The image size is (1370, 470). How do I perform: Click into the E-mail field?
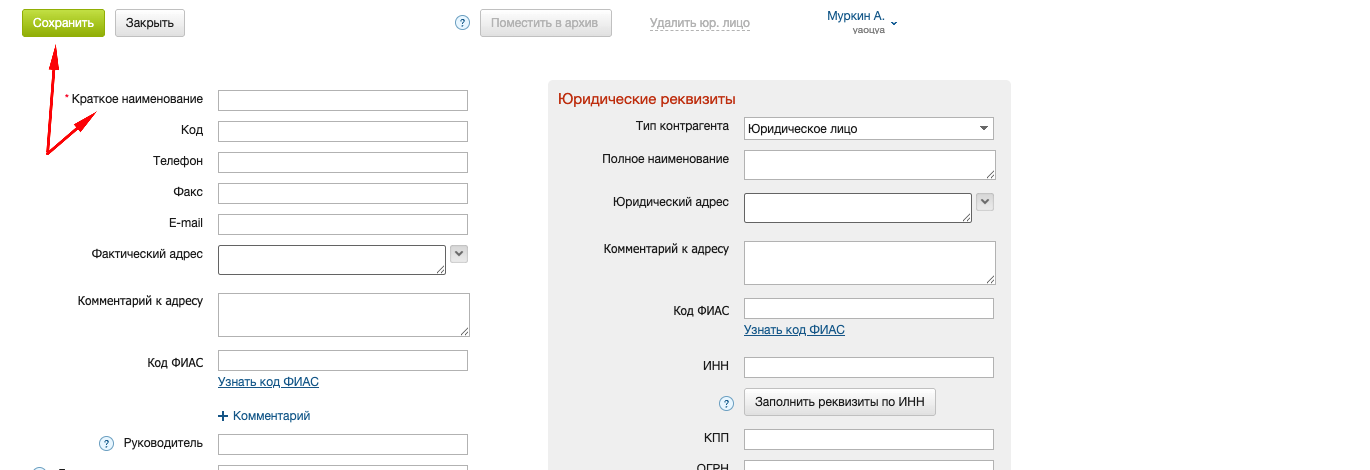point(342,224)
